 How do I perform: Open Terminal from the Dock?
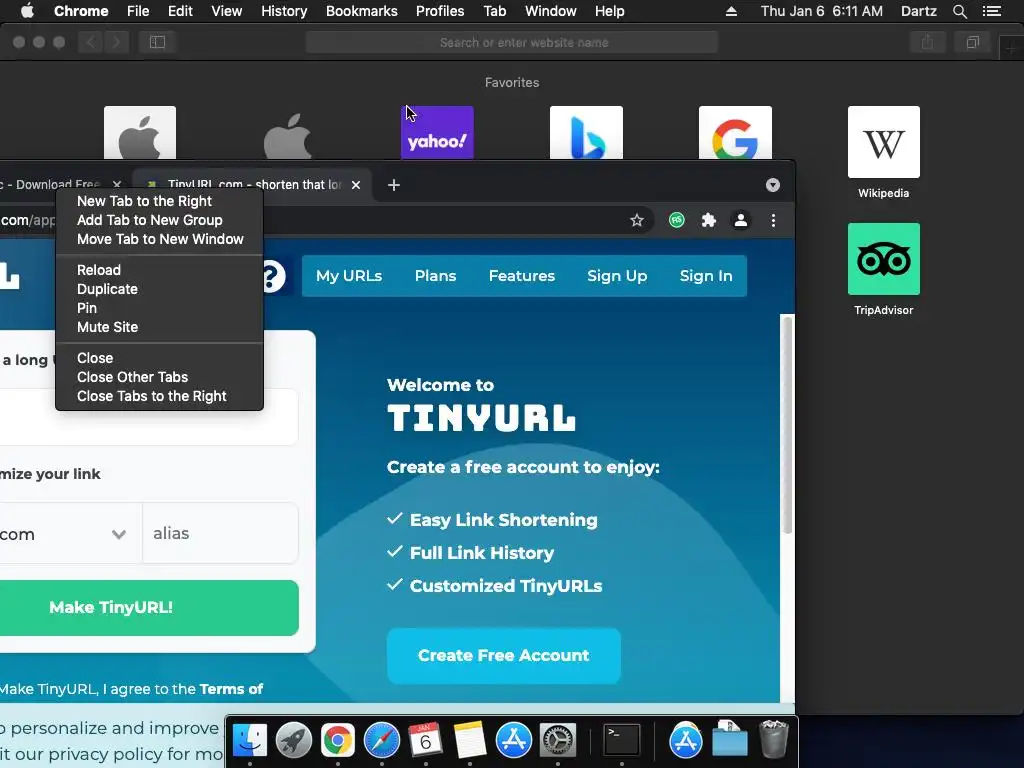(x=620, y=741)
